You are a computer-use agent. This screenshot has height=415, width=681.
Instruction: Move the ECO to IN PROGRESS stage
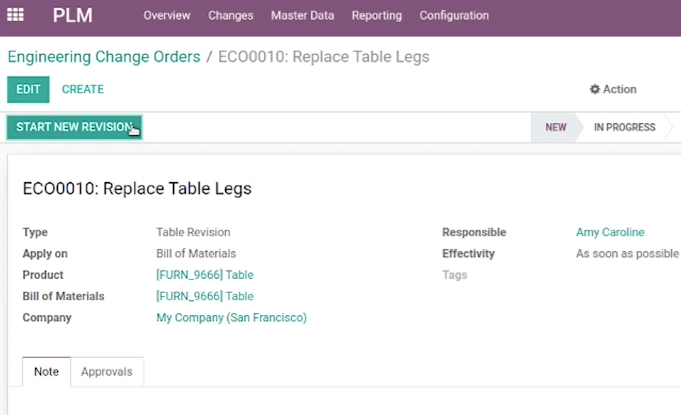click(x=625, y=127)
